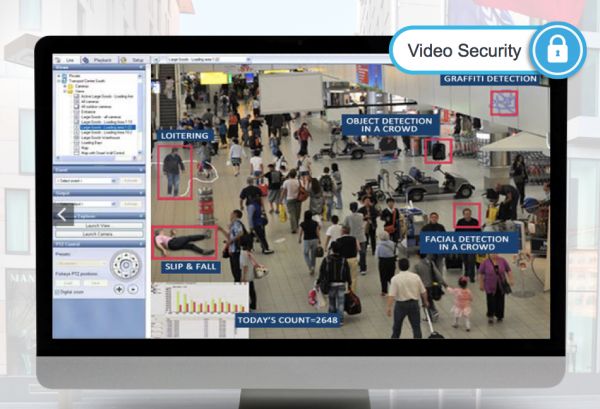600x409 pixels.
Task: Switch to the Setup tab
Action: click(138, 60)
